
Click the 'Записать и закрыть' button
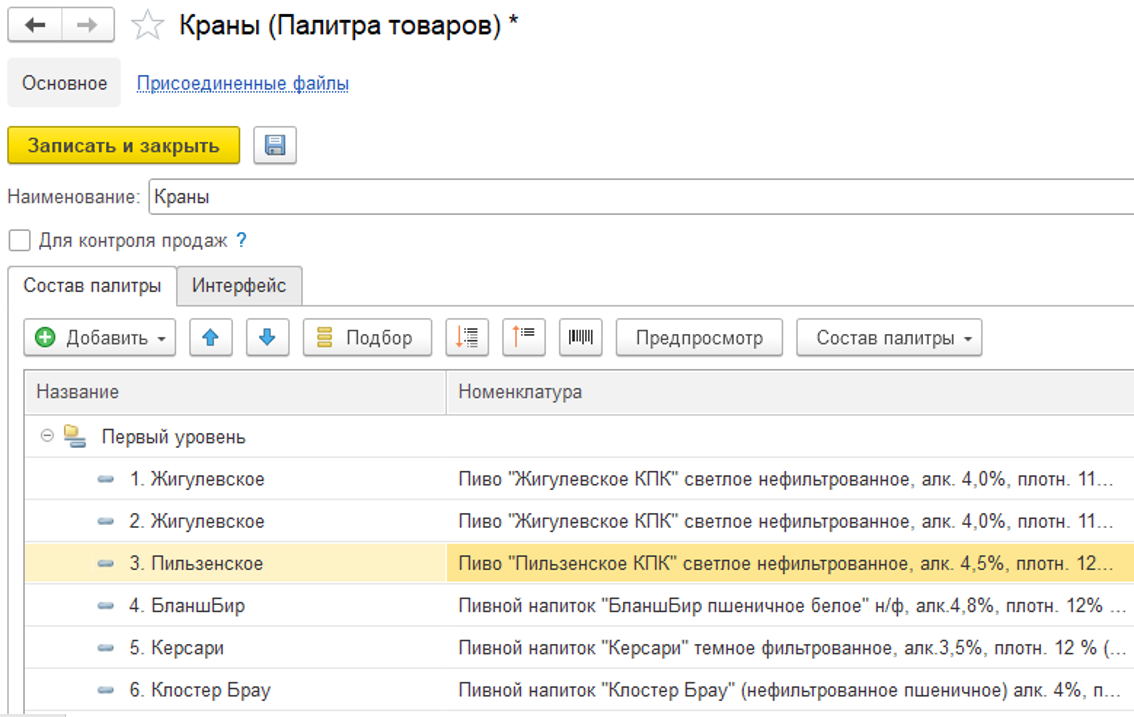click(x=123, y=146)
